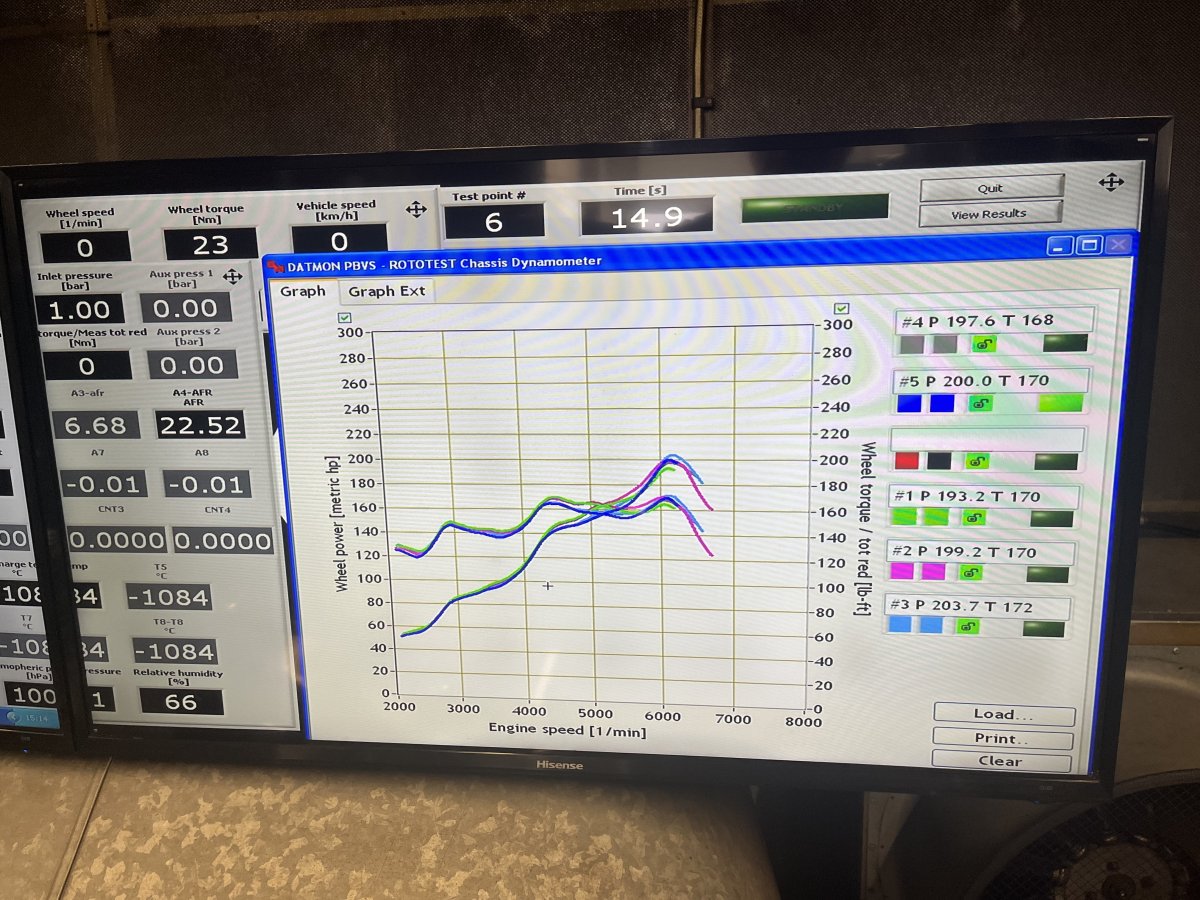Viewport: 1200px width, 900px height.
Task: Toggle the bright green indicator for run #5
Action: pyautogui.click(x=1061, y=403)
